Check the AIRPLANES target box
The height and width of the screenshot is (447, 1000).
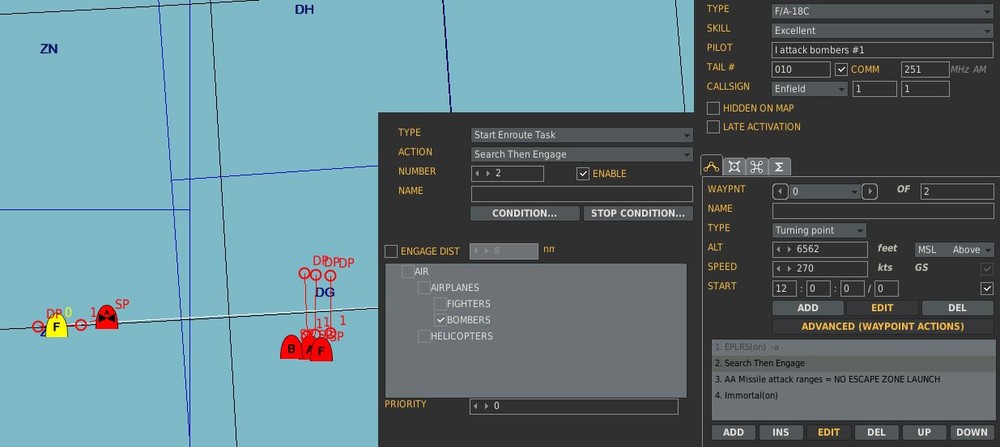(423, 288)
